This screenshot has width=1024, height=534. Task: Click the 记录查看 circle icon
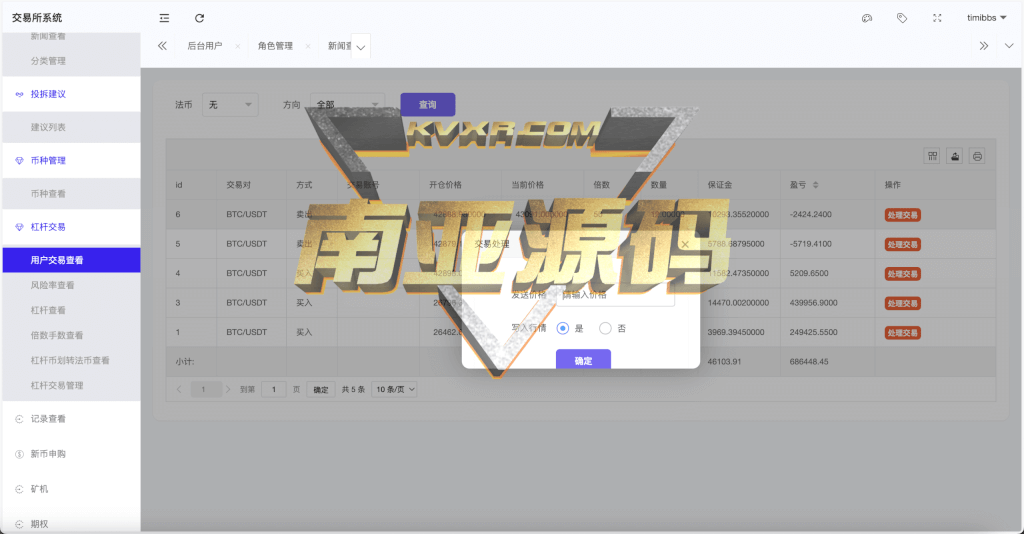pos(19,419)
